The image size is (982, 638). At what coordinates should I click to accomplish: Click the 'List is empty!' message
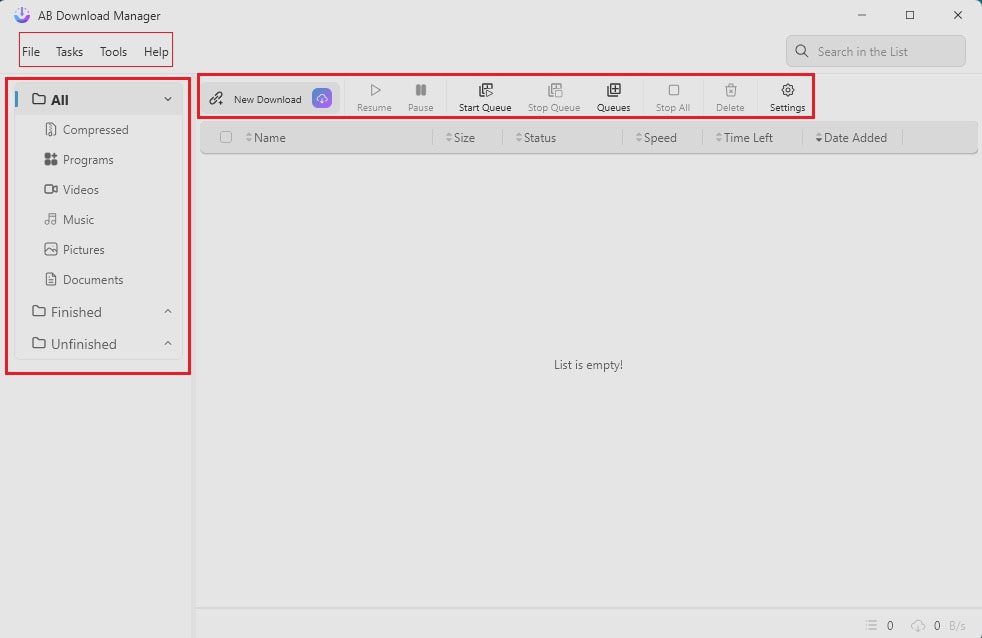point(588,364)
